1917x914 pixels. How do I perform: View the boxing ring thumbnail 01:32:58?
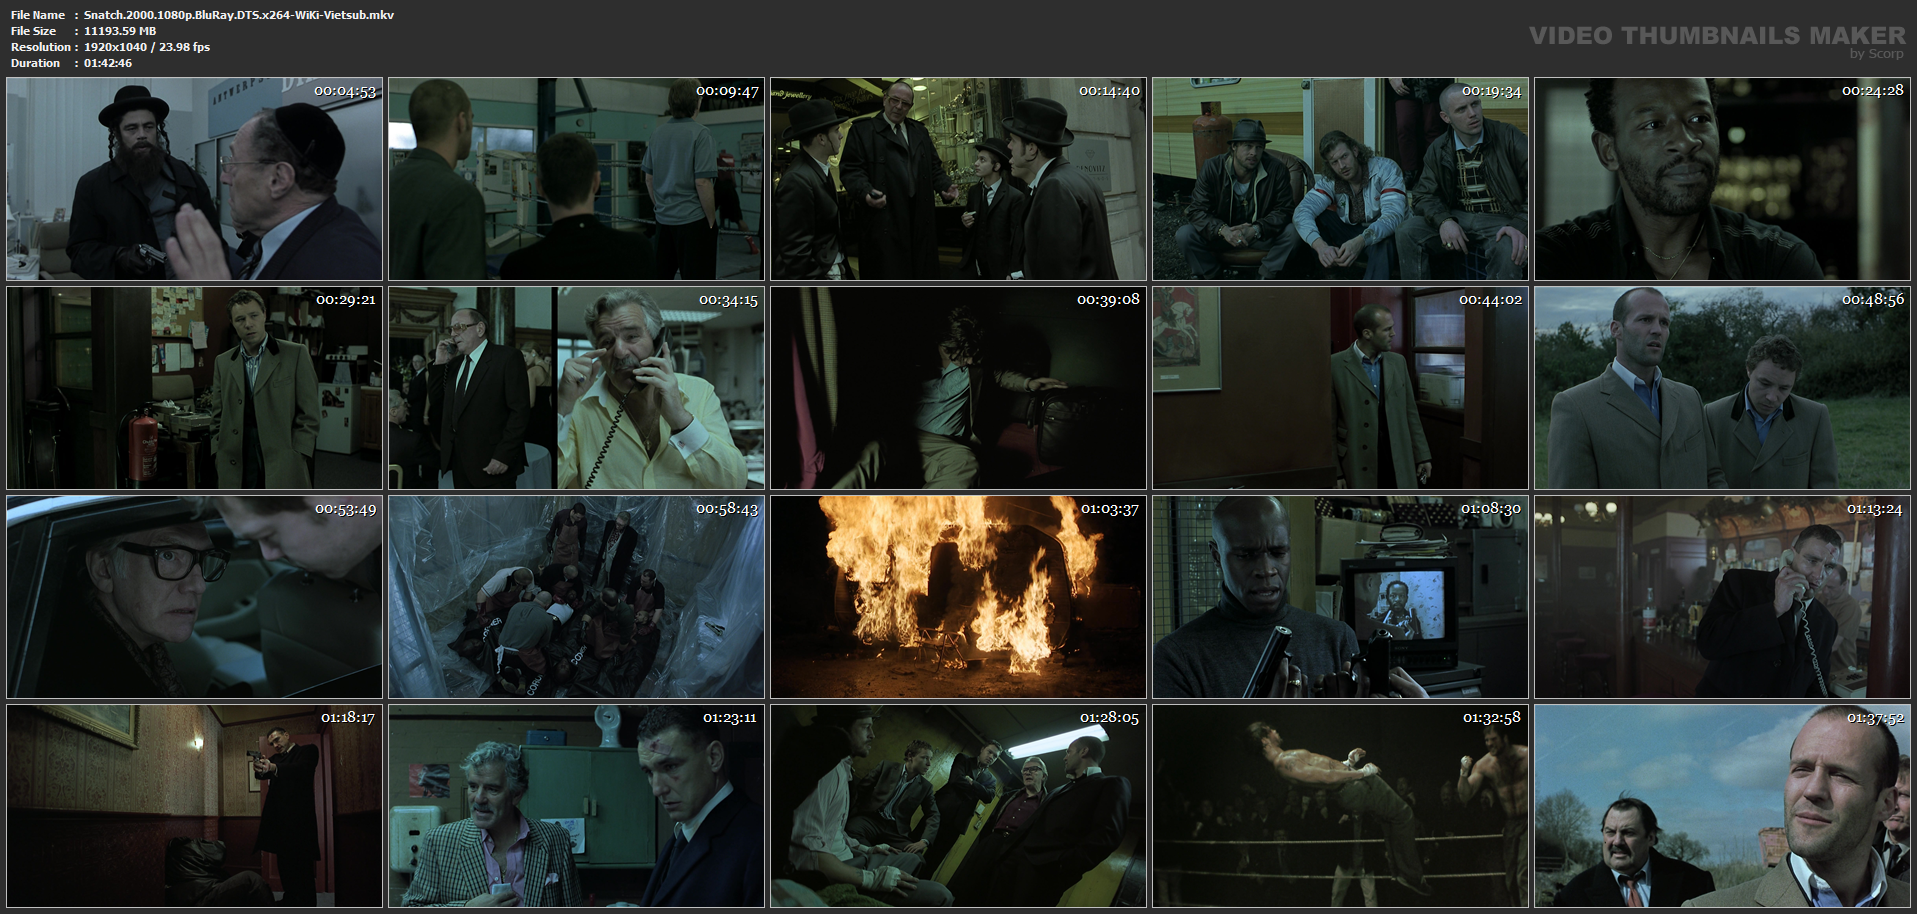tap(1340, 806)
